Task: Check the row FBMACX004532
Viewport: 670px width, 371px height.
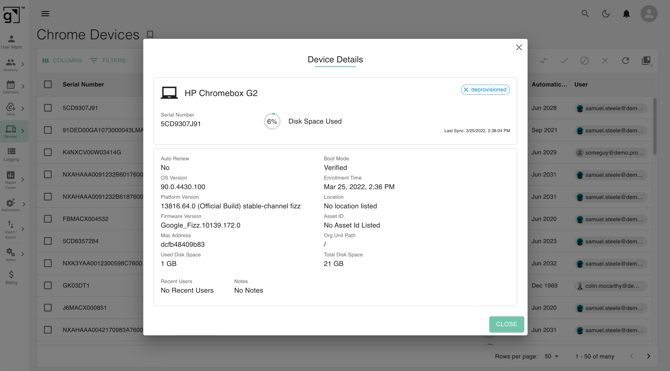Action: [x=48, y=219]
